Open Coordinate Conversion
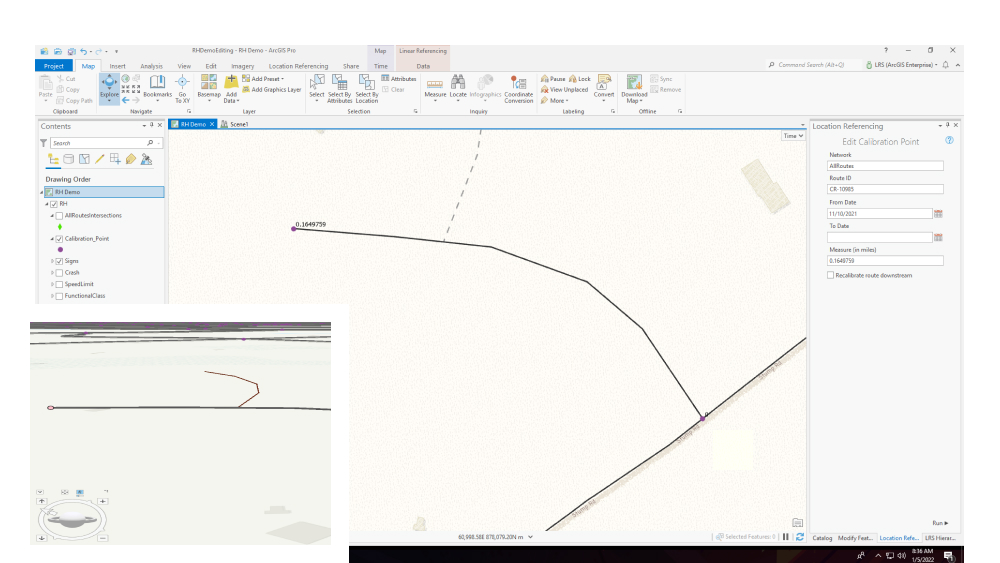1000x563 pixels. [518, 89]
